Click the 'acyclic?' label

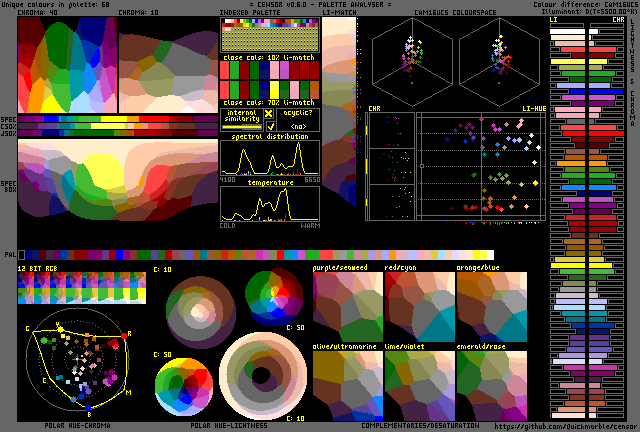(298, 113)
